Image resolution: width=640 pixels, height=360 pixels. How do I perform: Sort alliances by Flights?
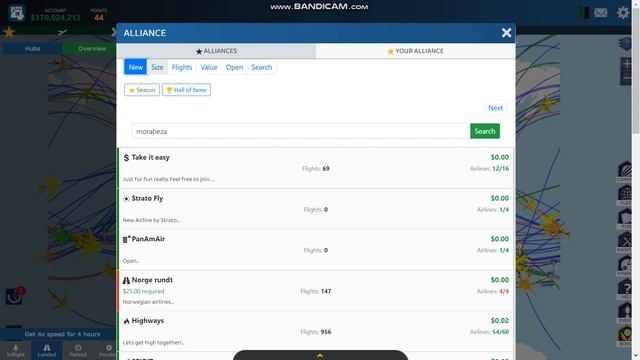point(182,67)
